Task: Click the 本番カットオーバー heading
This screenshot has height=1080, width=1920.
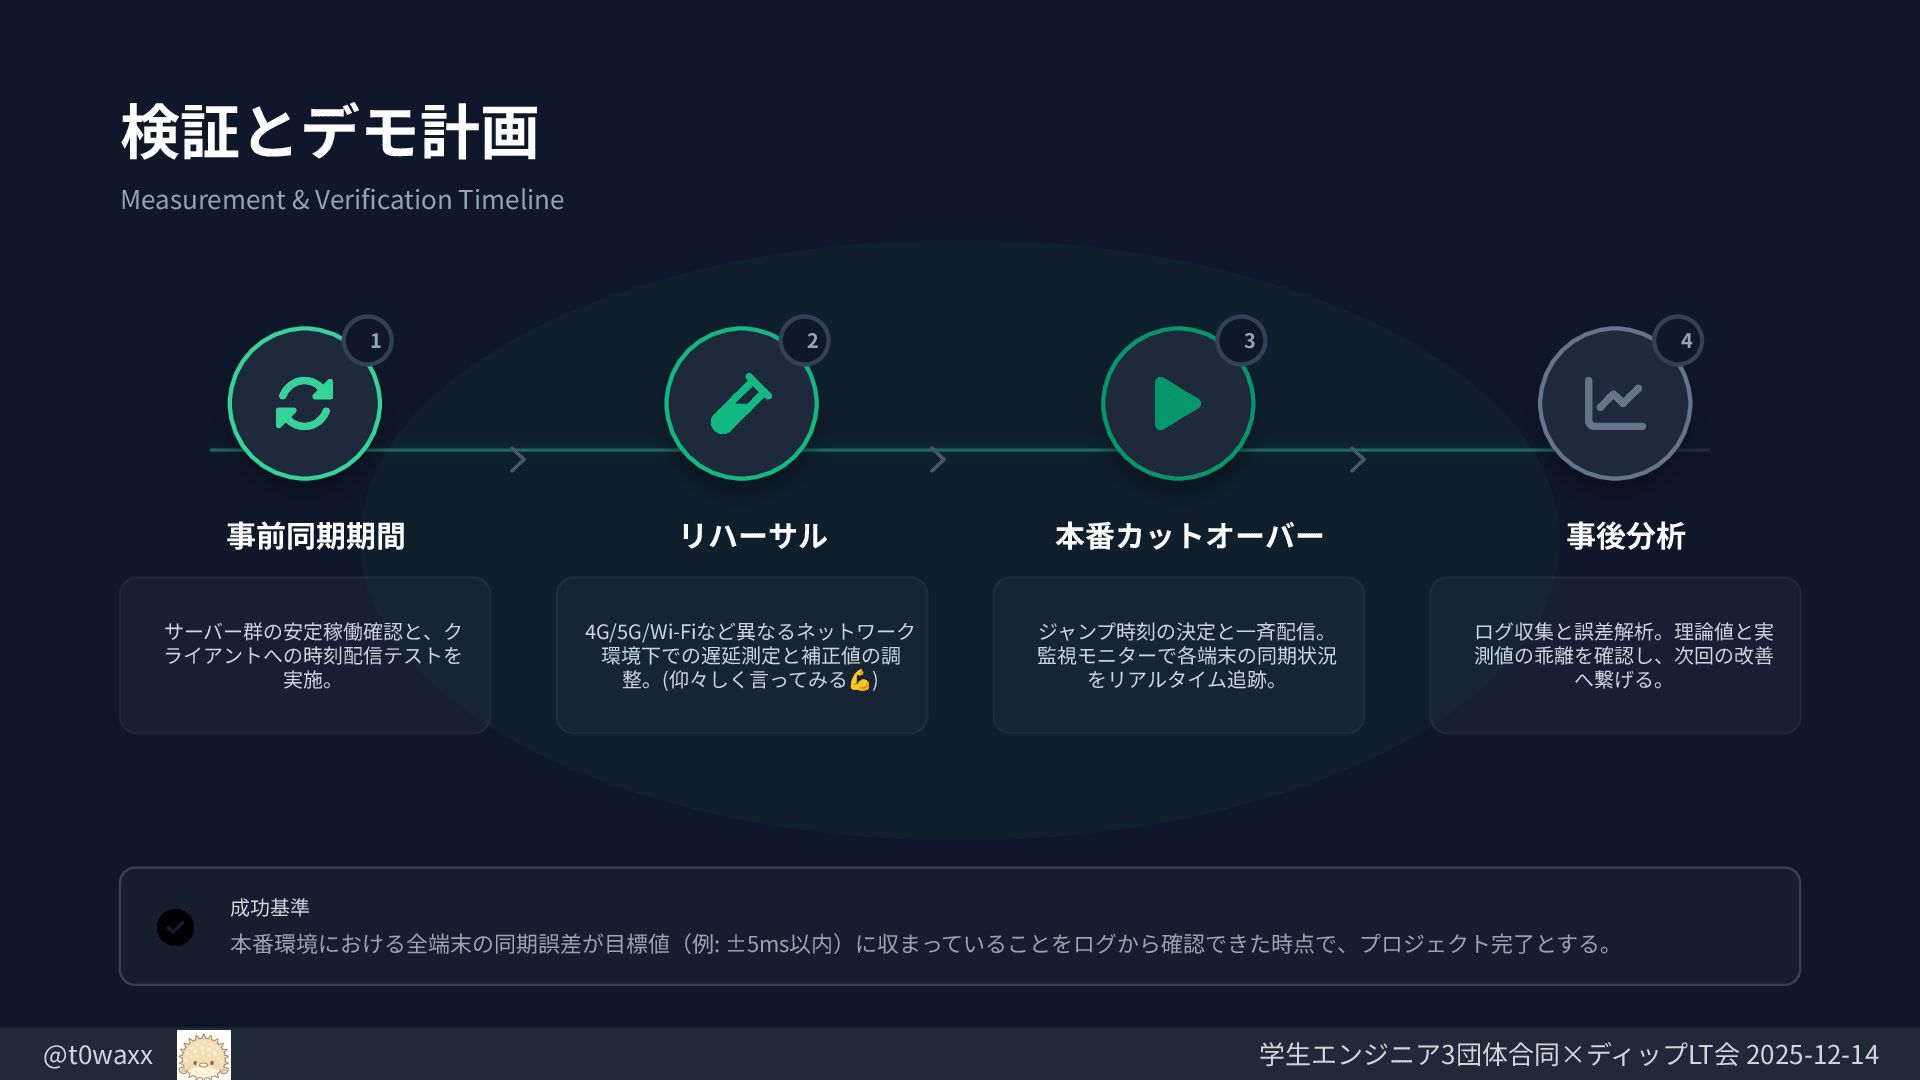Action: [1189, 536]
